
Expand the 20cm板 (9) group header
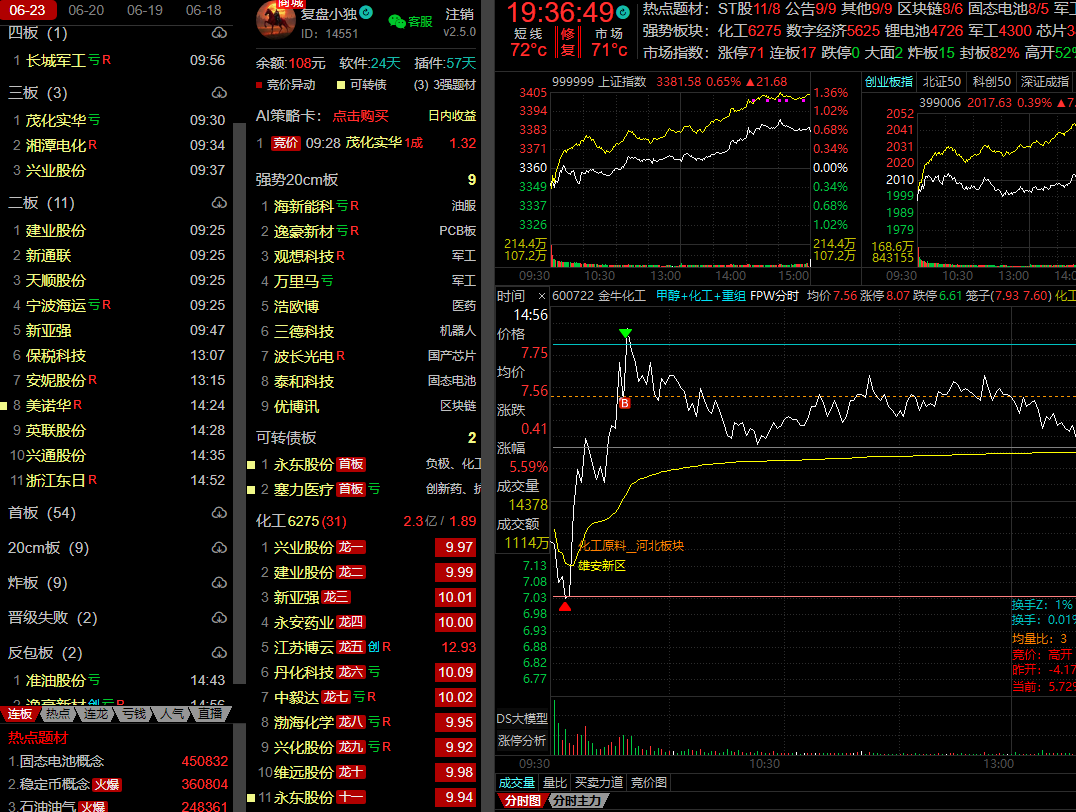click(48, 548)
